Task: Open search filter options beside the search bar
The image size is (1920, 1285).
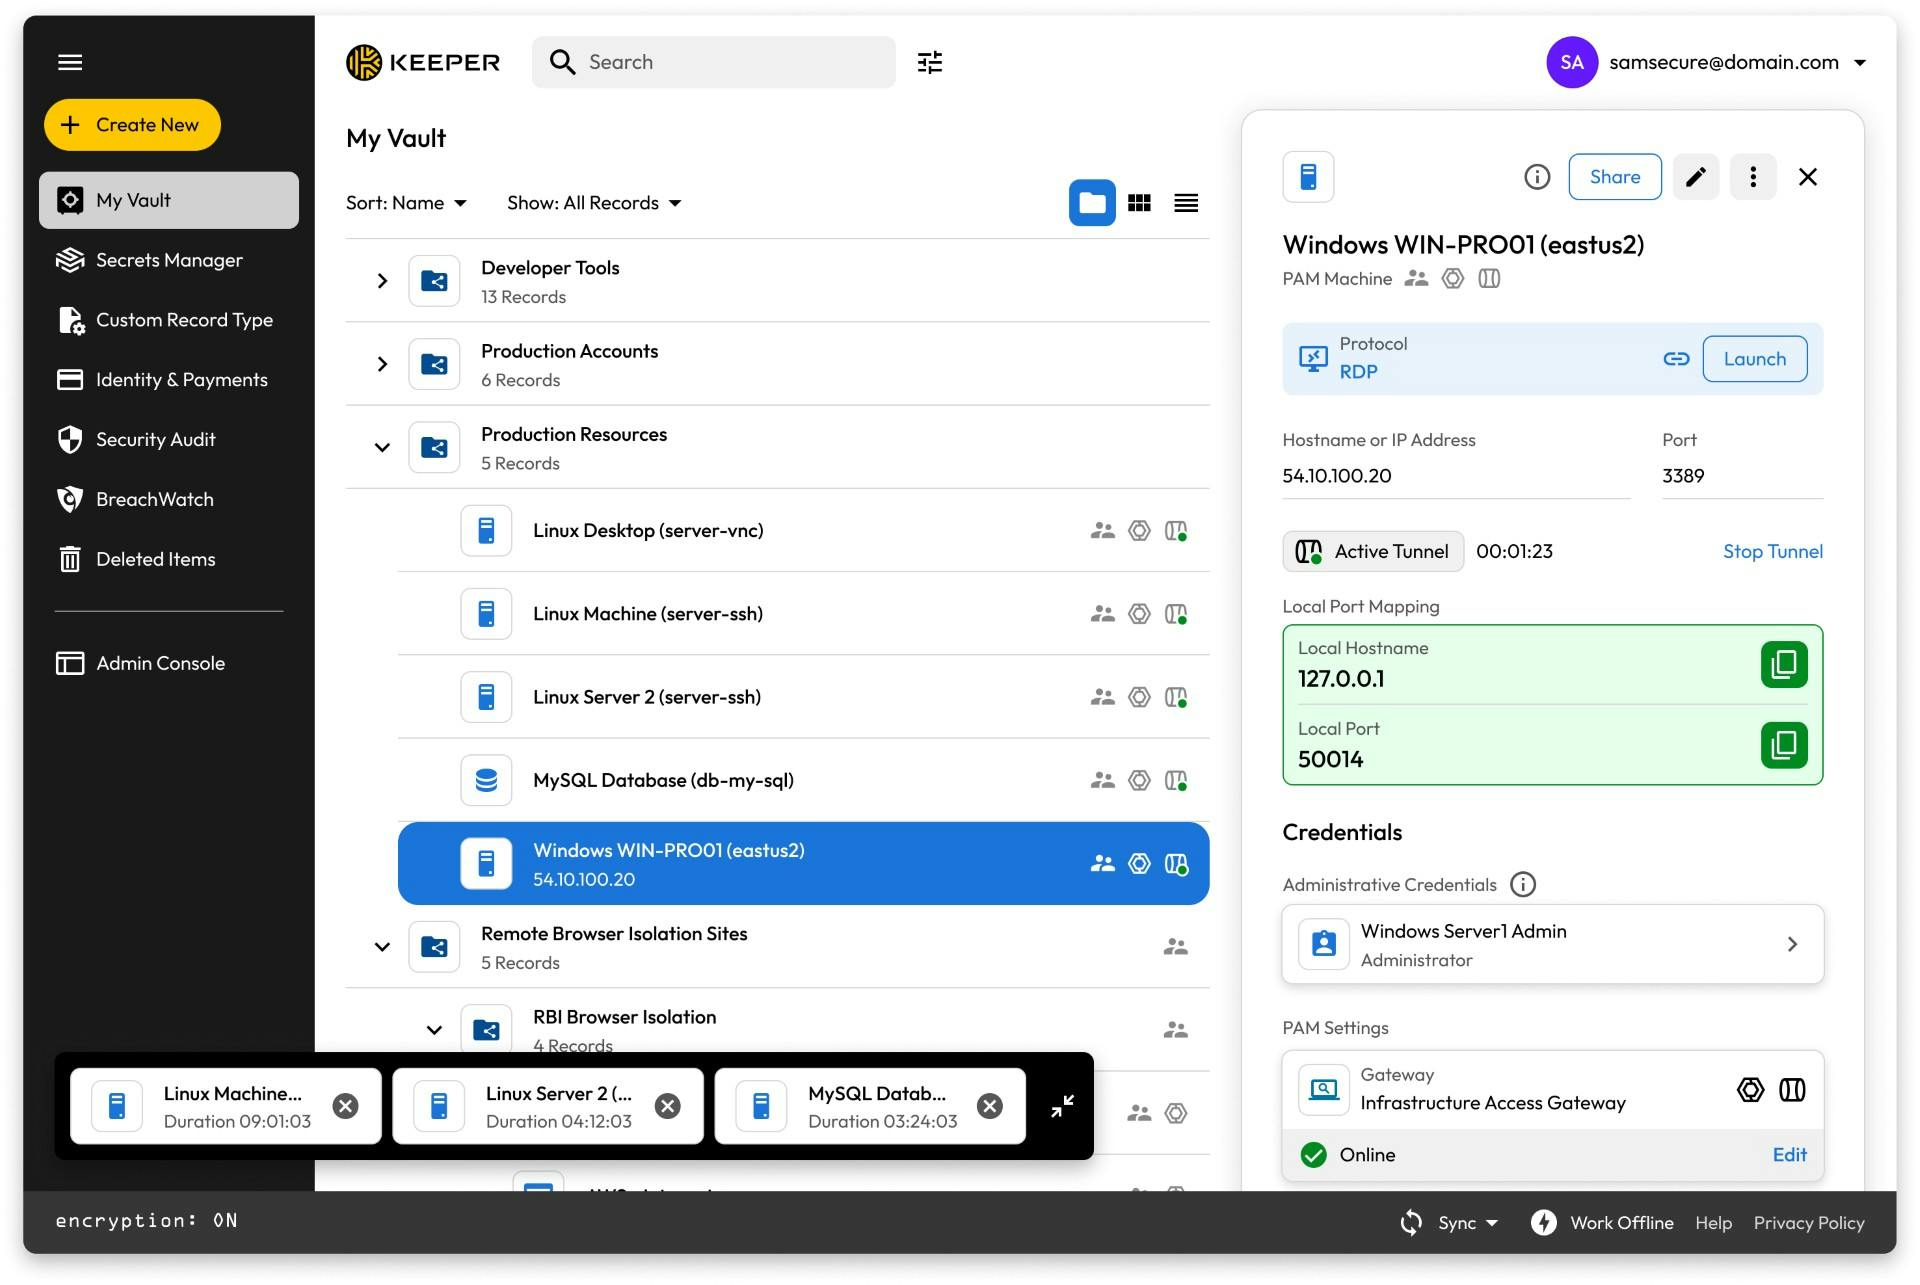Action: (929, 62)
